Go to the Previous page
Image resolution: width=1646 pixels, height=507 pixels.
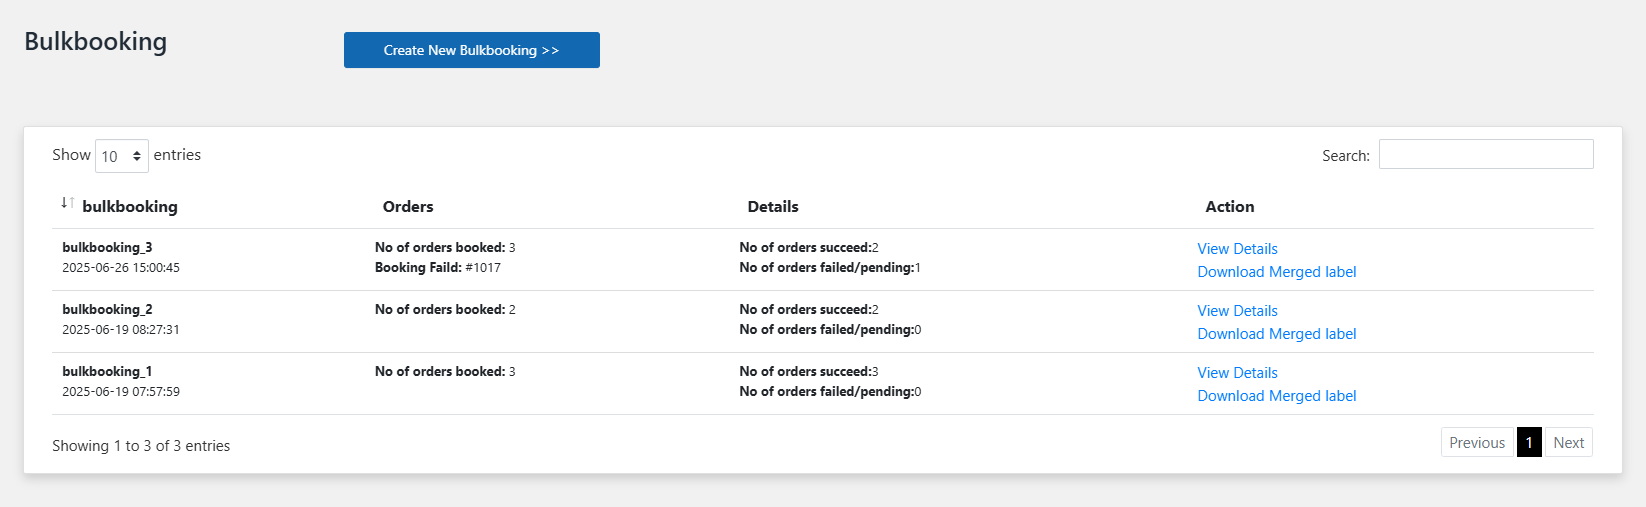click(x=1477, y=443)
